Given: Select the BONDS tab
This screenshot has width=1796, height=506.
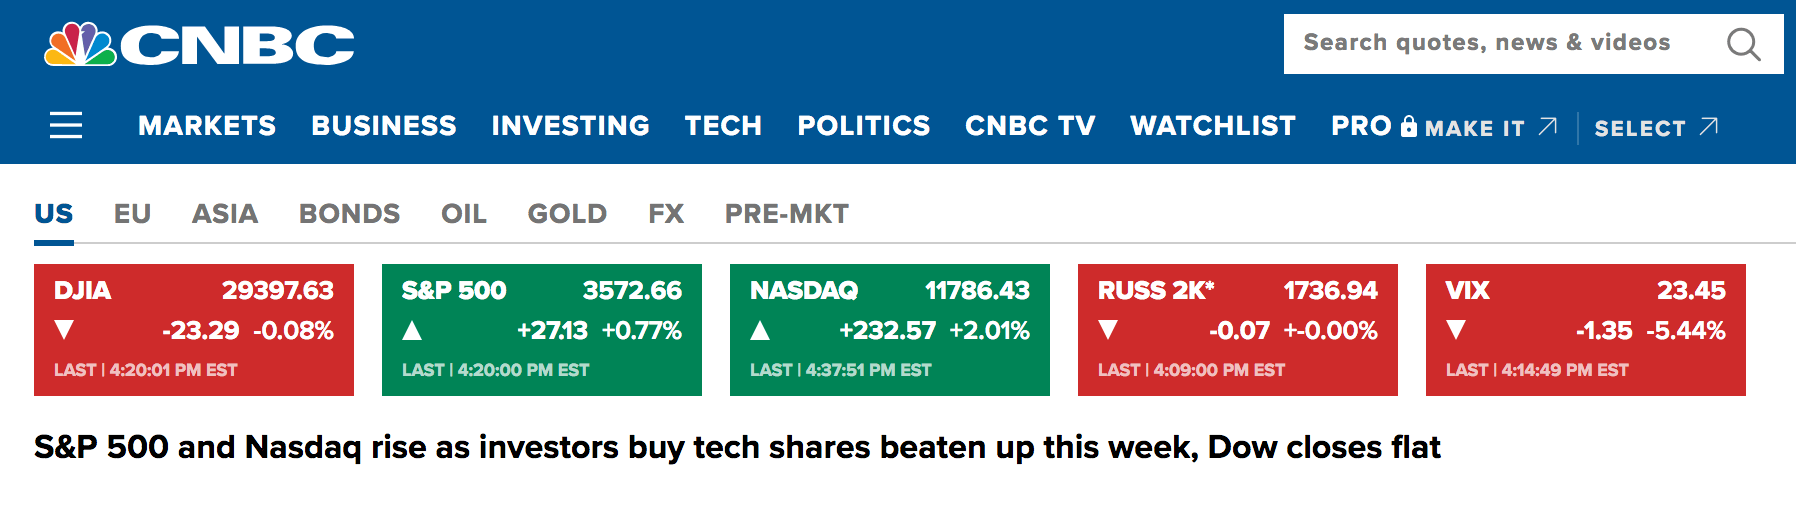Looking at the screenshot, I should pyautogui.click(x=349, y=214).
